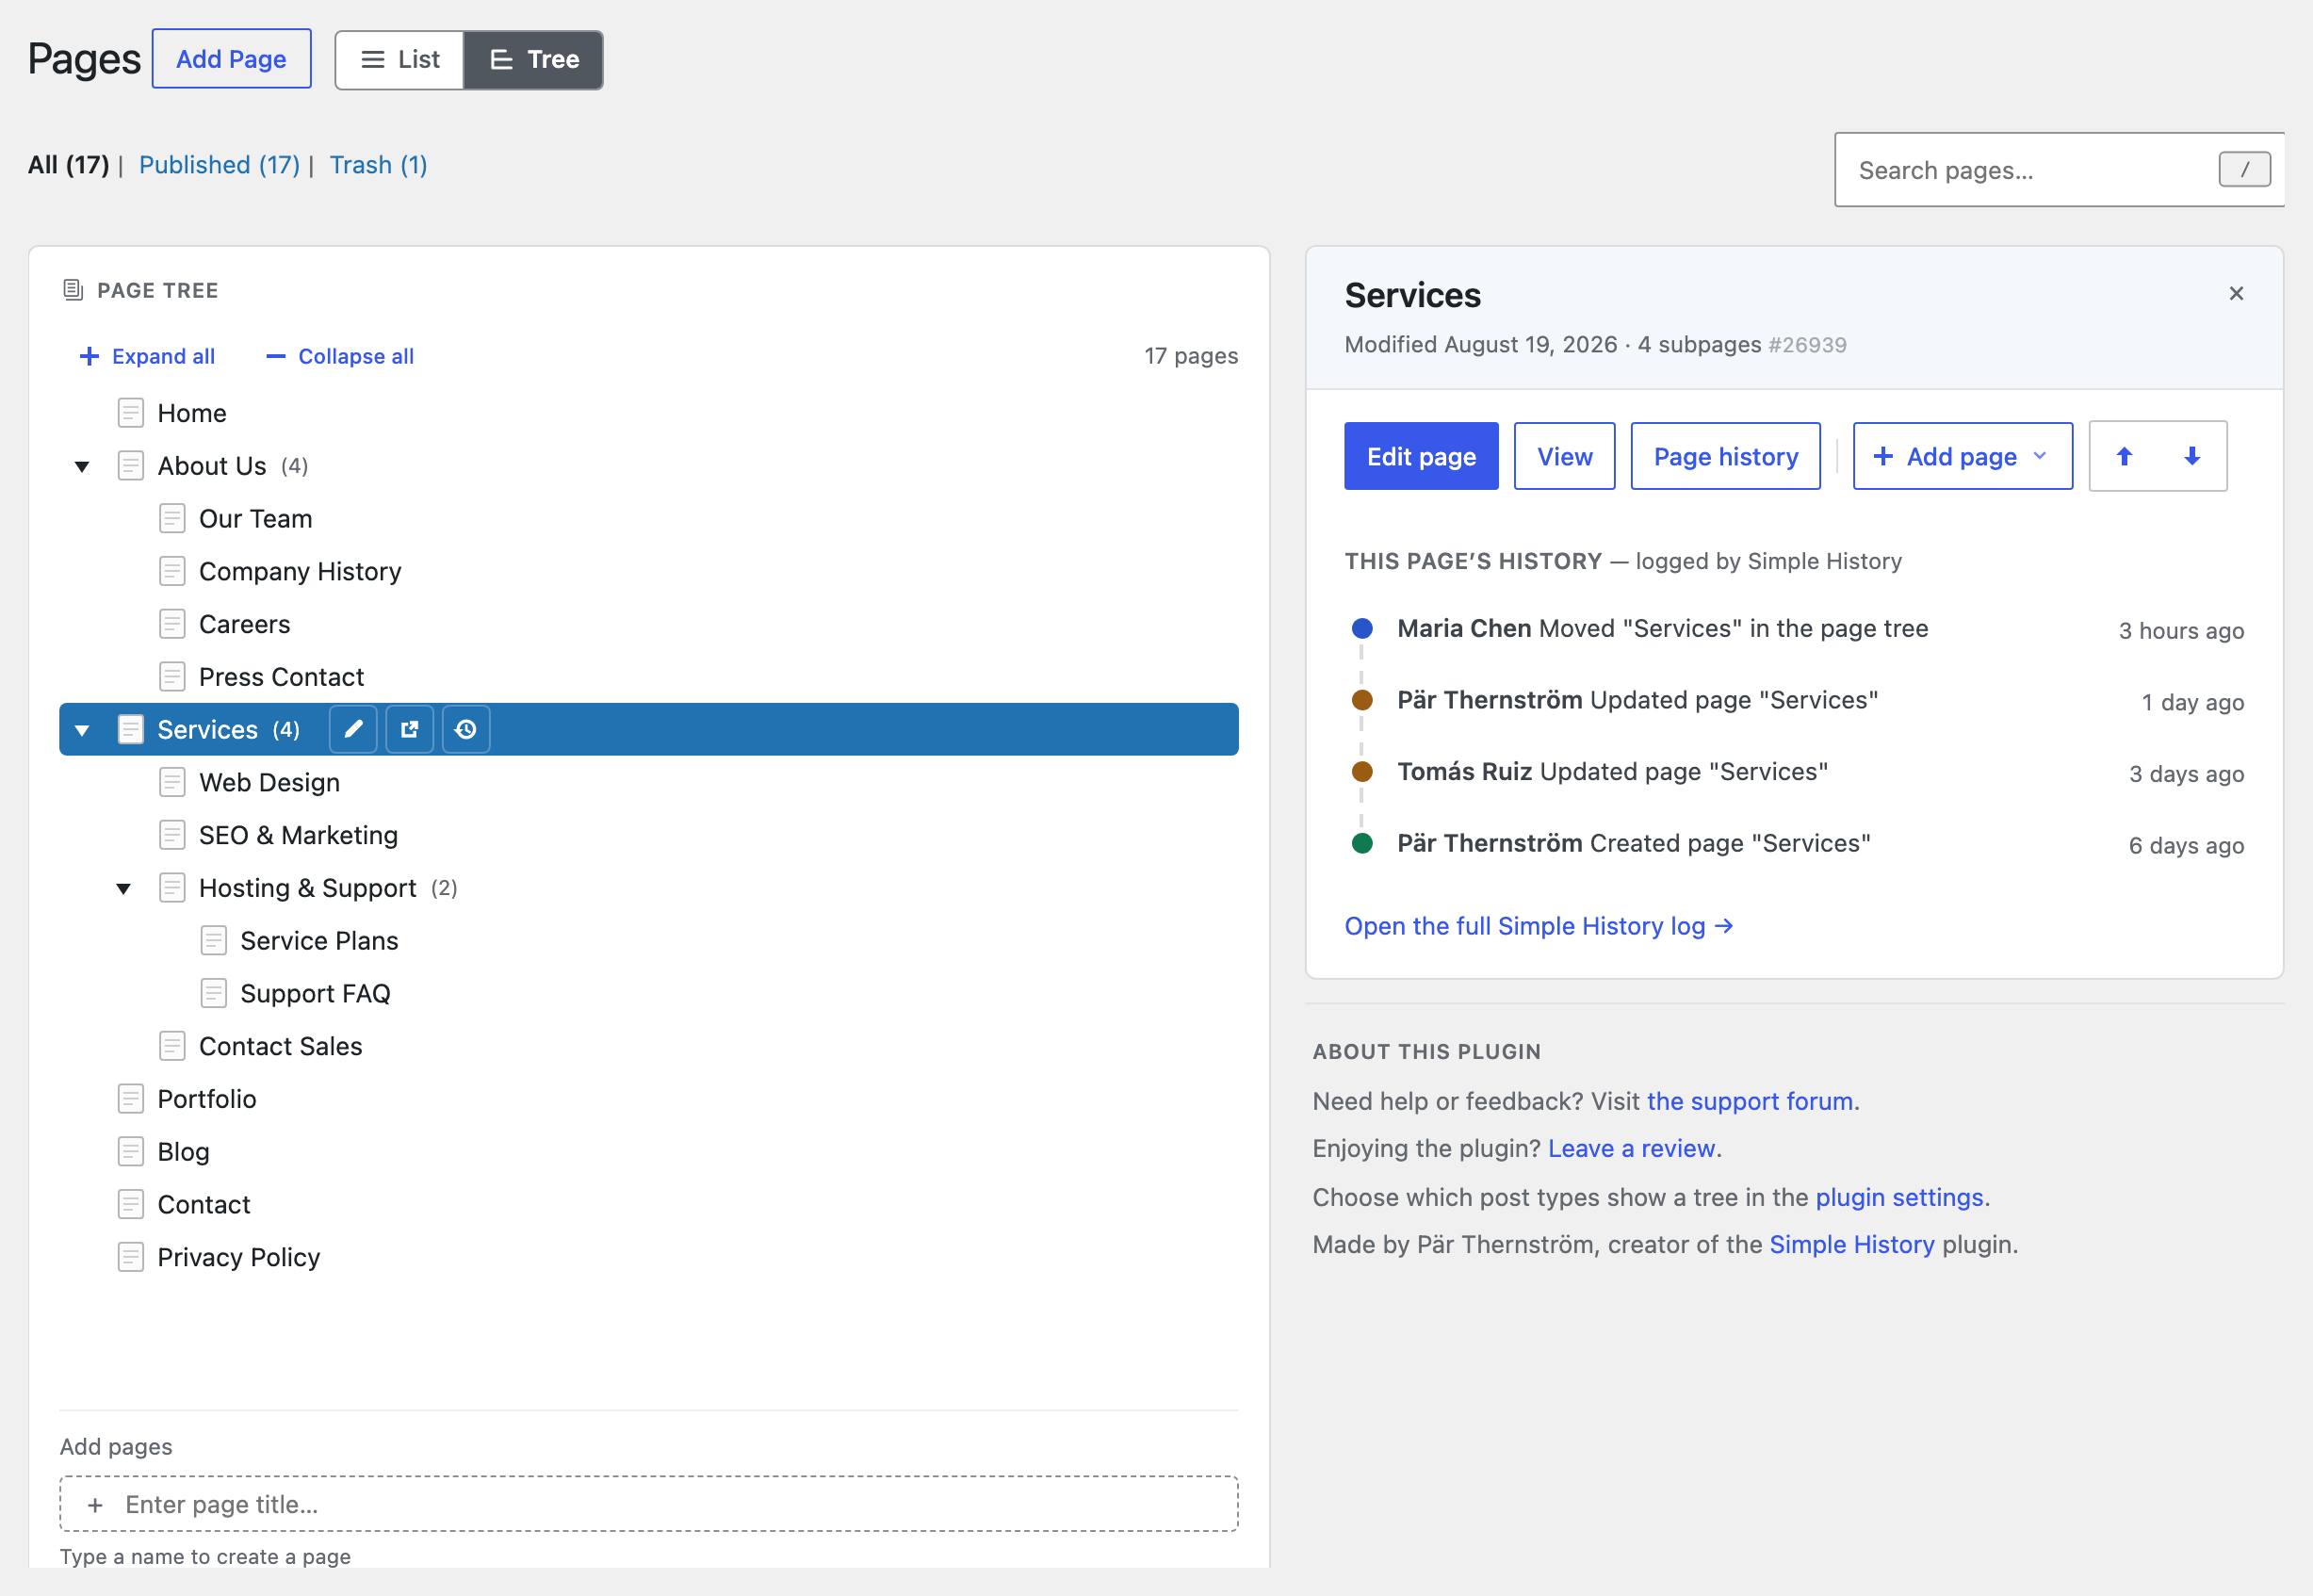Image resolution: width=2313 pixels, height=1596 pixels.
Task: Click the Our Team page icon
Action: [172, 518]
